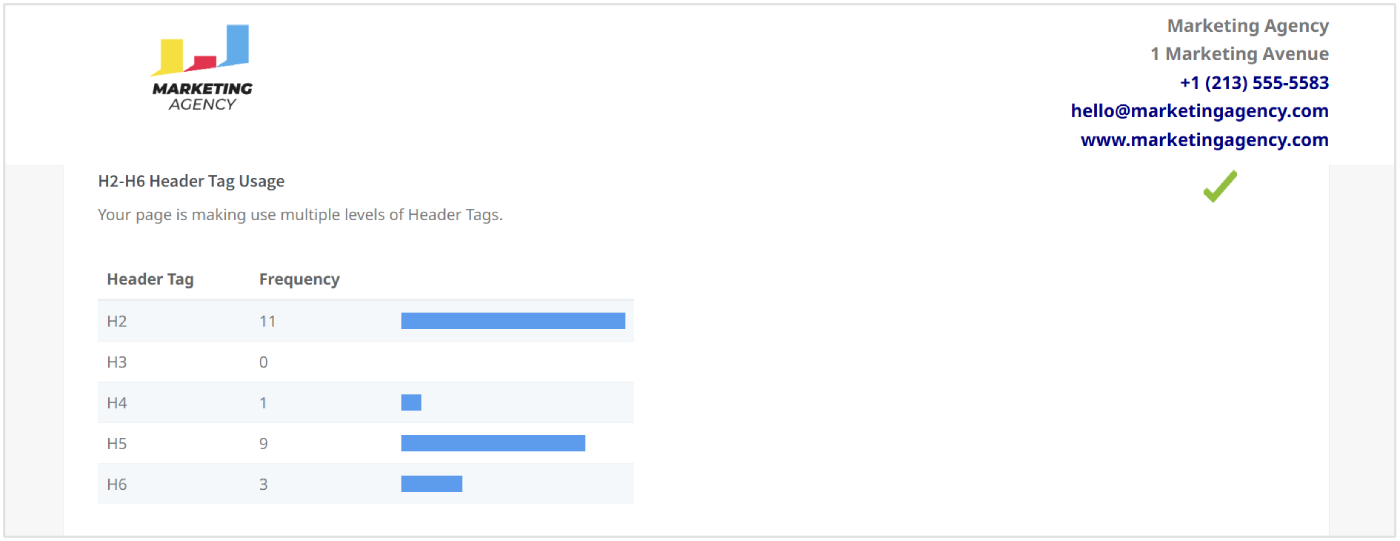Select the H6 row label
Screen dimensions: 1400x541
[118, 484]
